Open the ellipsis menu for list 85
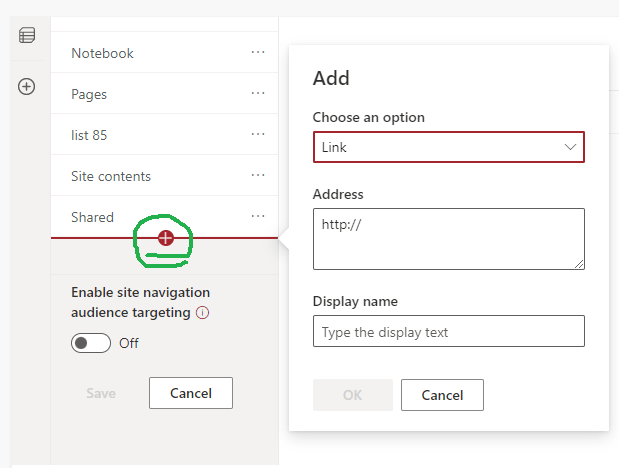The width and height of the screenshot is (619, 468). [258, 134]
